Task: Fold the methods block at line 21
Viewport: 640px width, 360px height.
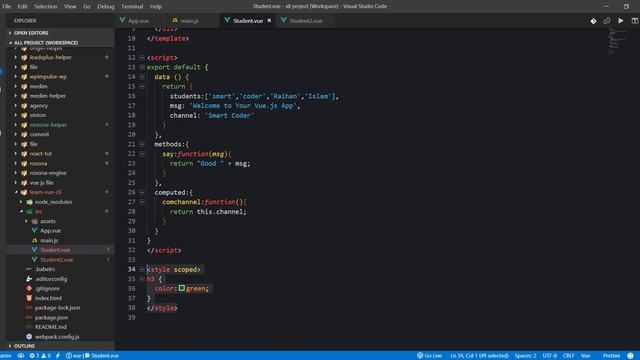Action: click(142, 144)
